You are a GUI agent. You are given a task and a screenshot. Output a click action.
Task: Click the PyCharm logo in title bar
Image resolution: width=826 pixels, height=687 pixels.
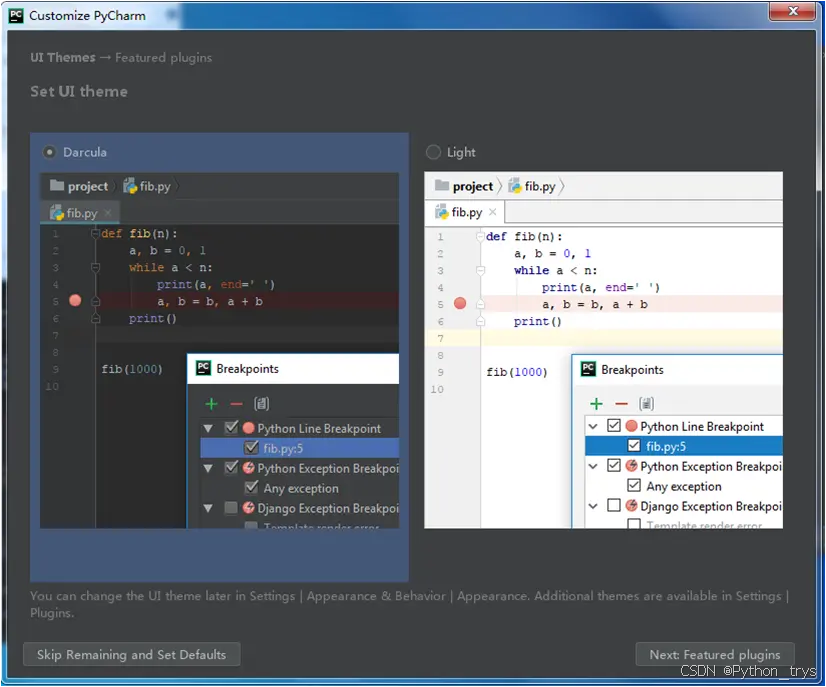[16, 15]
